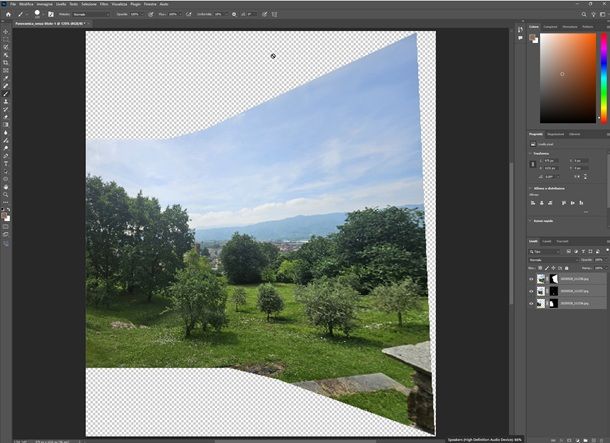Click foreground color swatch in toolbar
Screen dimensions: 610x443
(x=4, y=215)
